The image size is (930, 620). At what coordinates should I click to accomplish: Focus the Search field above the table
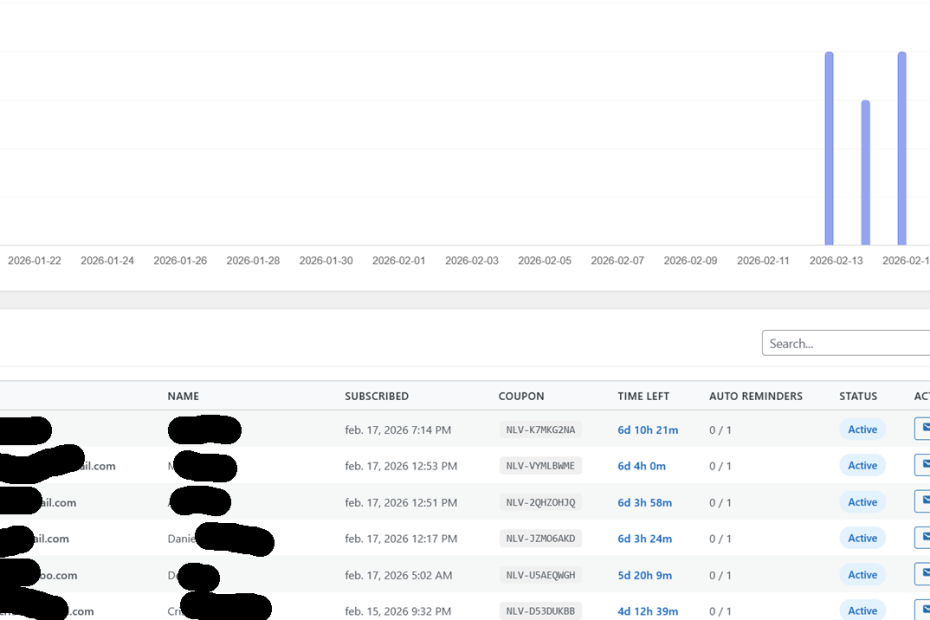pos(845,343)
